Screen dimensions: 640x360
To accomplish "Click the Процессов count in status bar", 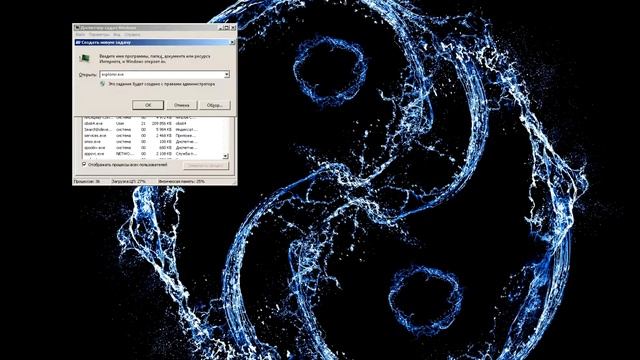I will (x=87, y=181).
